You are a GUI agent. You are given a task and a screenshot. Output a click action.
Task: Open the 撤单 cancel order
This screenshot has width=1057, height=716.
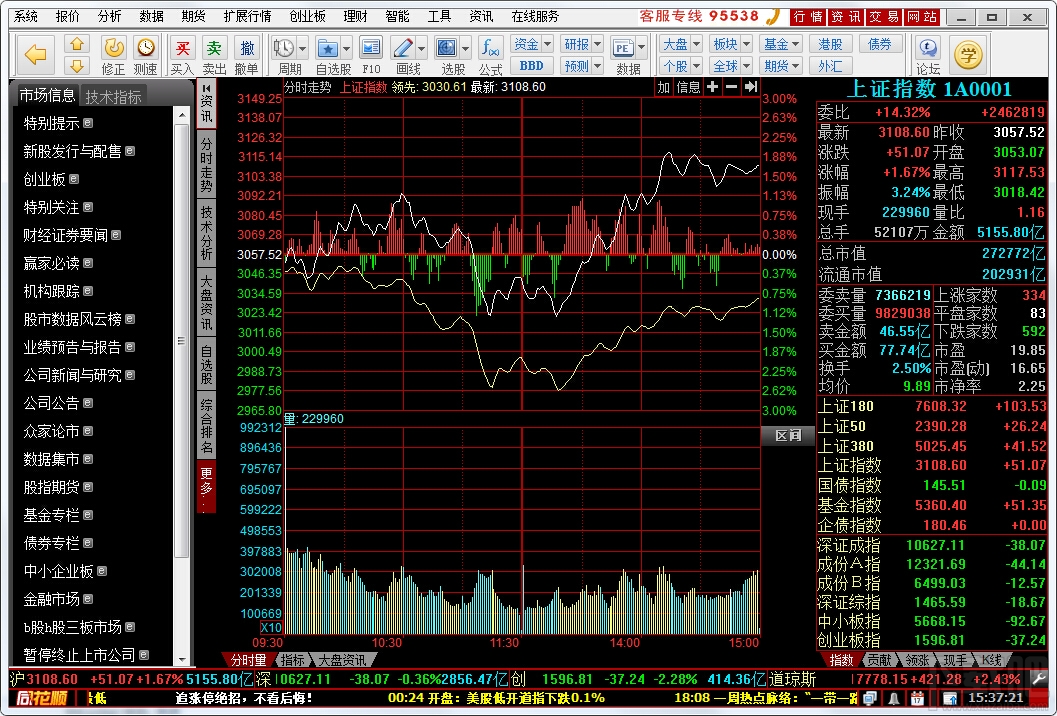[247, 55]
